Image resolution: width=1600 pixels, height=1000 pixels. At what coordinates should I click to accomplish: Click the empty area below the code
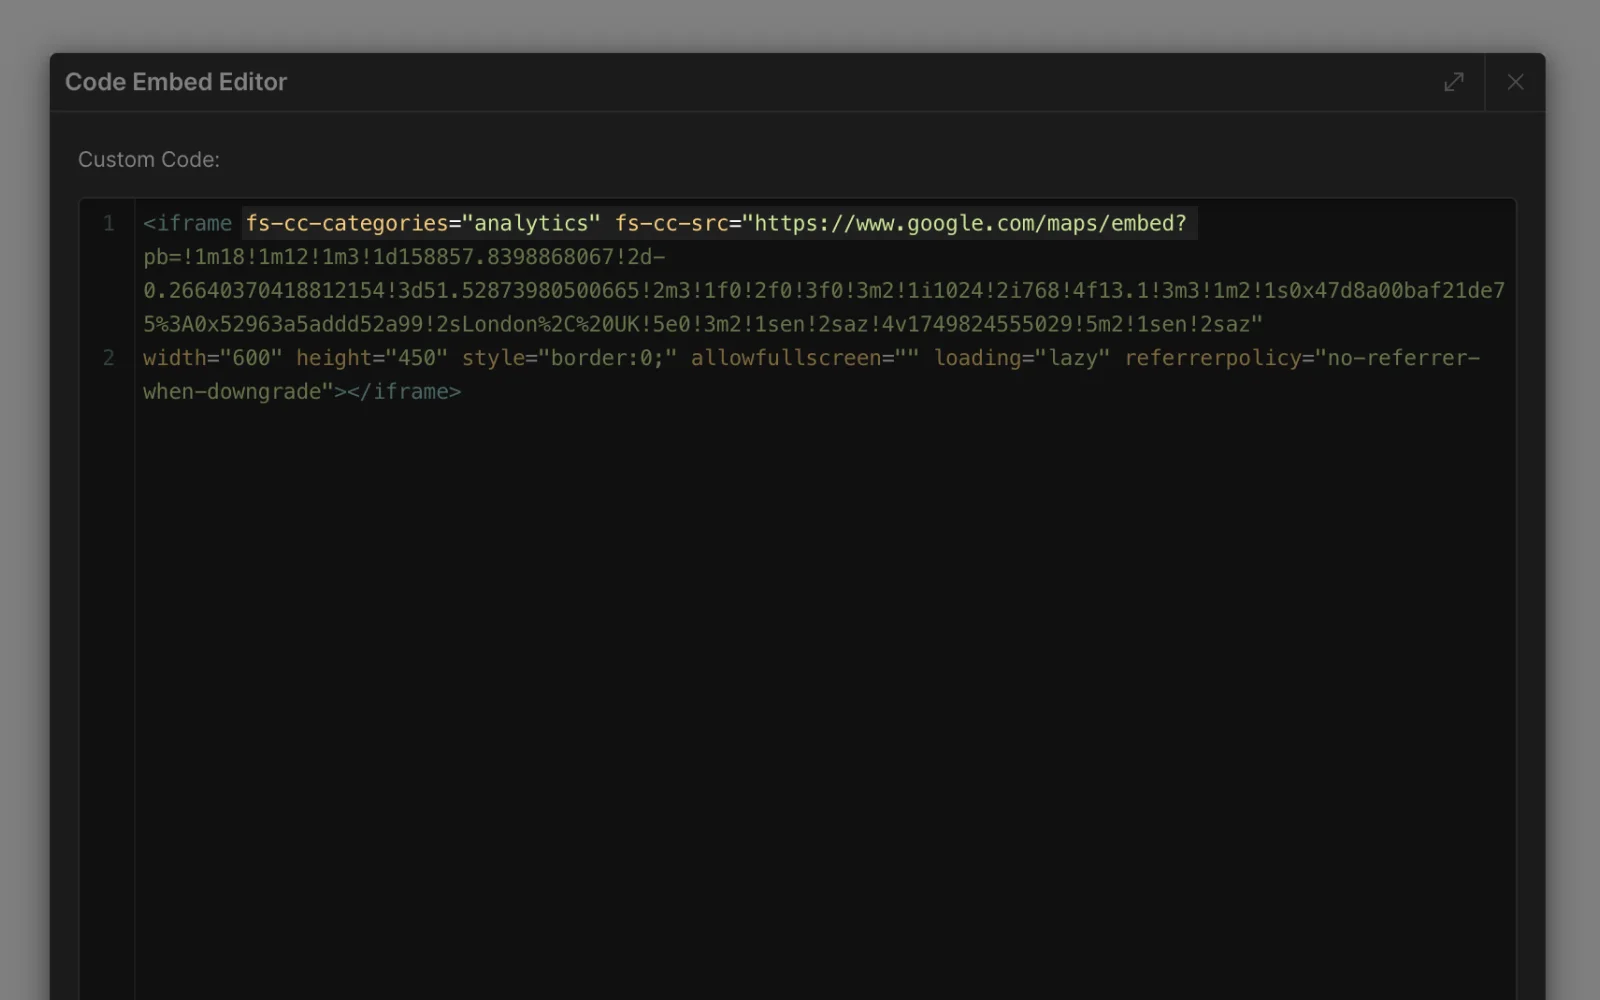point(800,700)
